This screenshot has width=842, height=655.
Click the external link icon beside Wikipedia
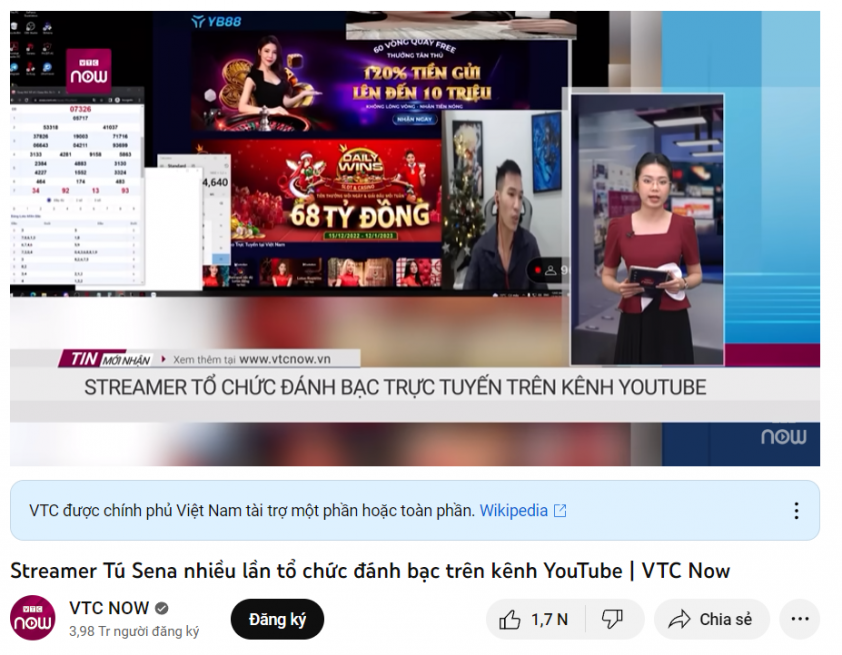[560, 511]
